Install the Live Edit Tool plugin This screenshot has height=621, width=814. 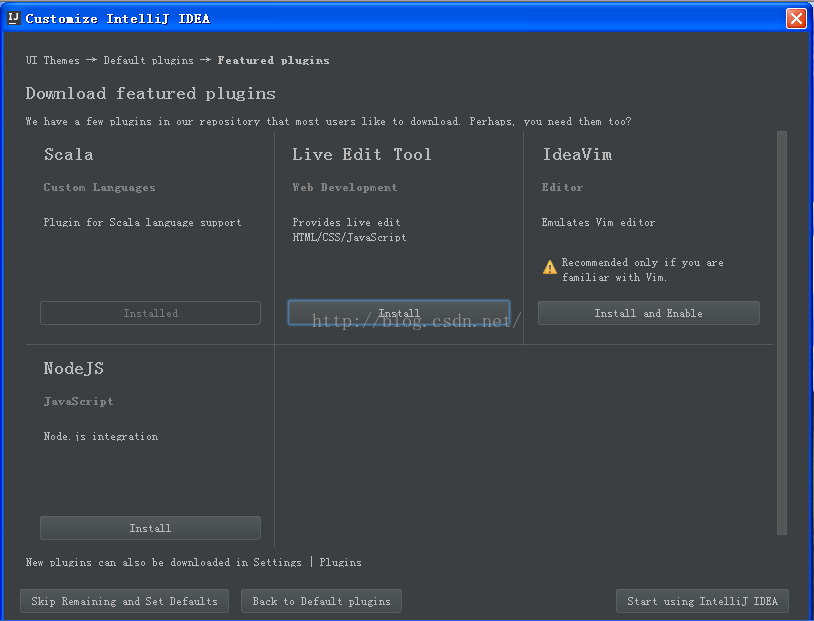pos(399,313)
